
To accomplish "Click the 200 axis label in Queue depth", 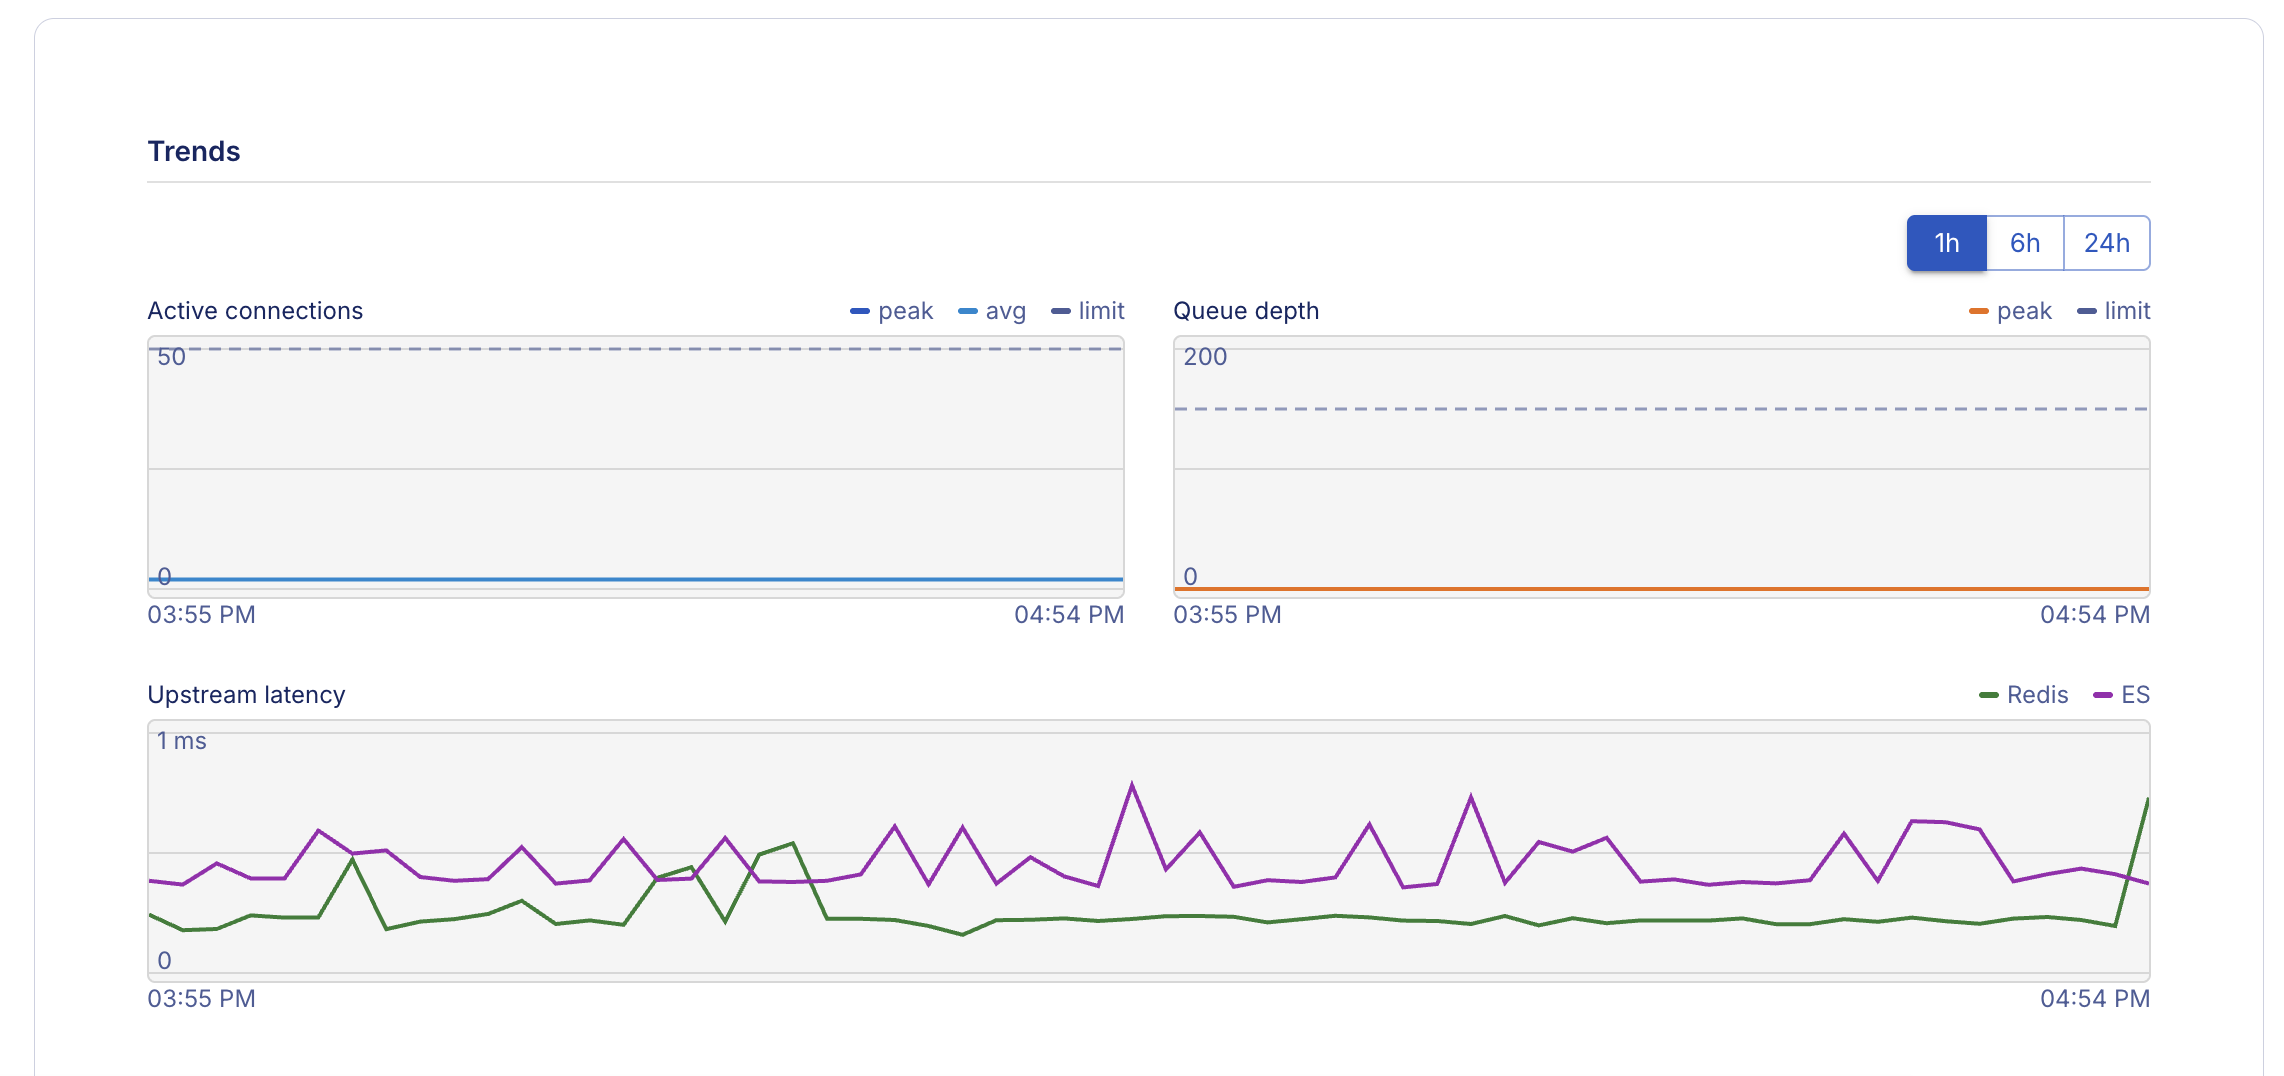I will (1205, 357).
